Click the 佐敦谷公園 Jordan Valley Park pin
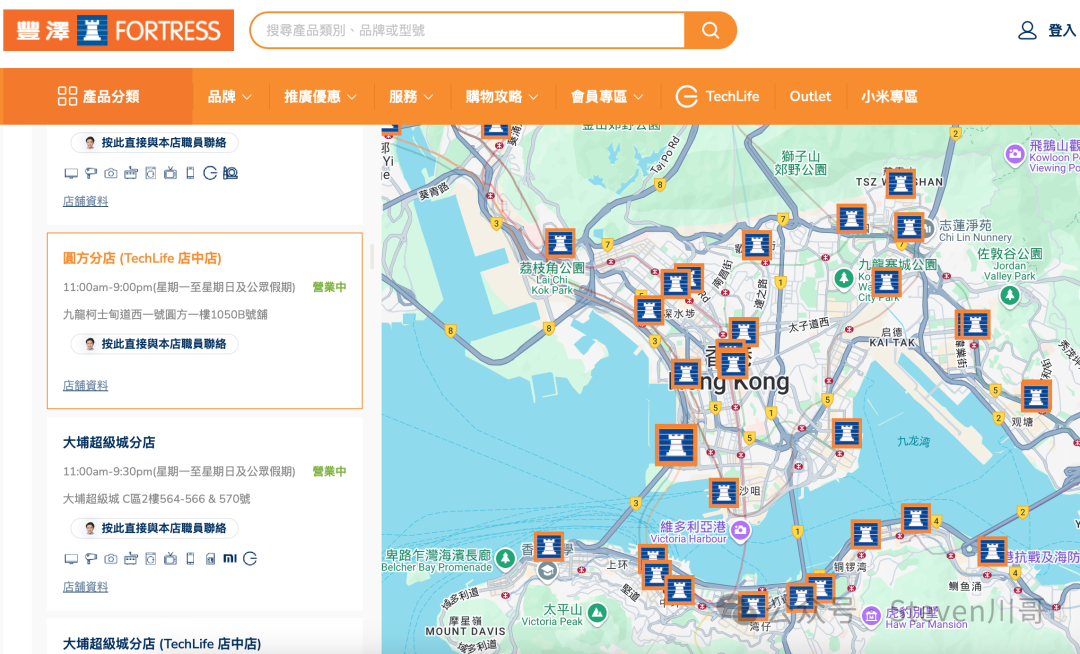Image resolution: width=1080 pixels, height=654 pixels. click(1010, 295)
